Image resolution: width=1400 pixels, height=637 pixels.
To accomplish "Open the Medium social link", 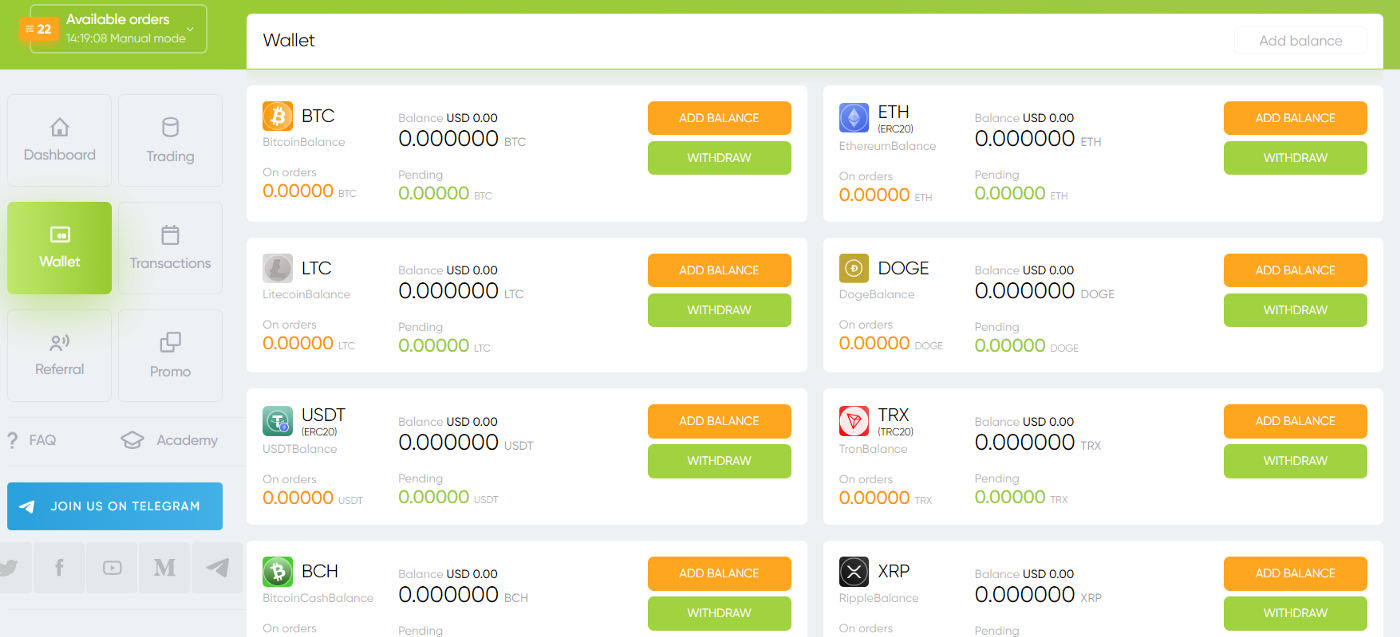I will (165, 568).
